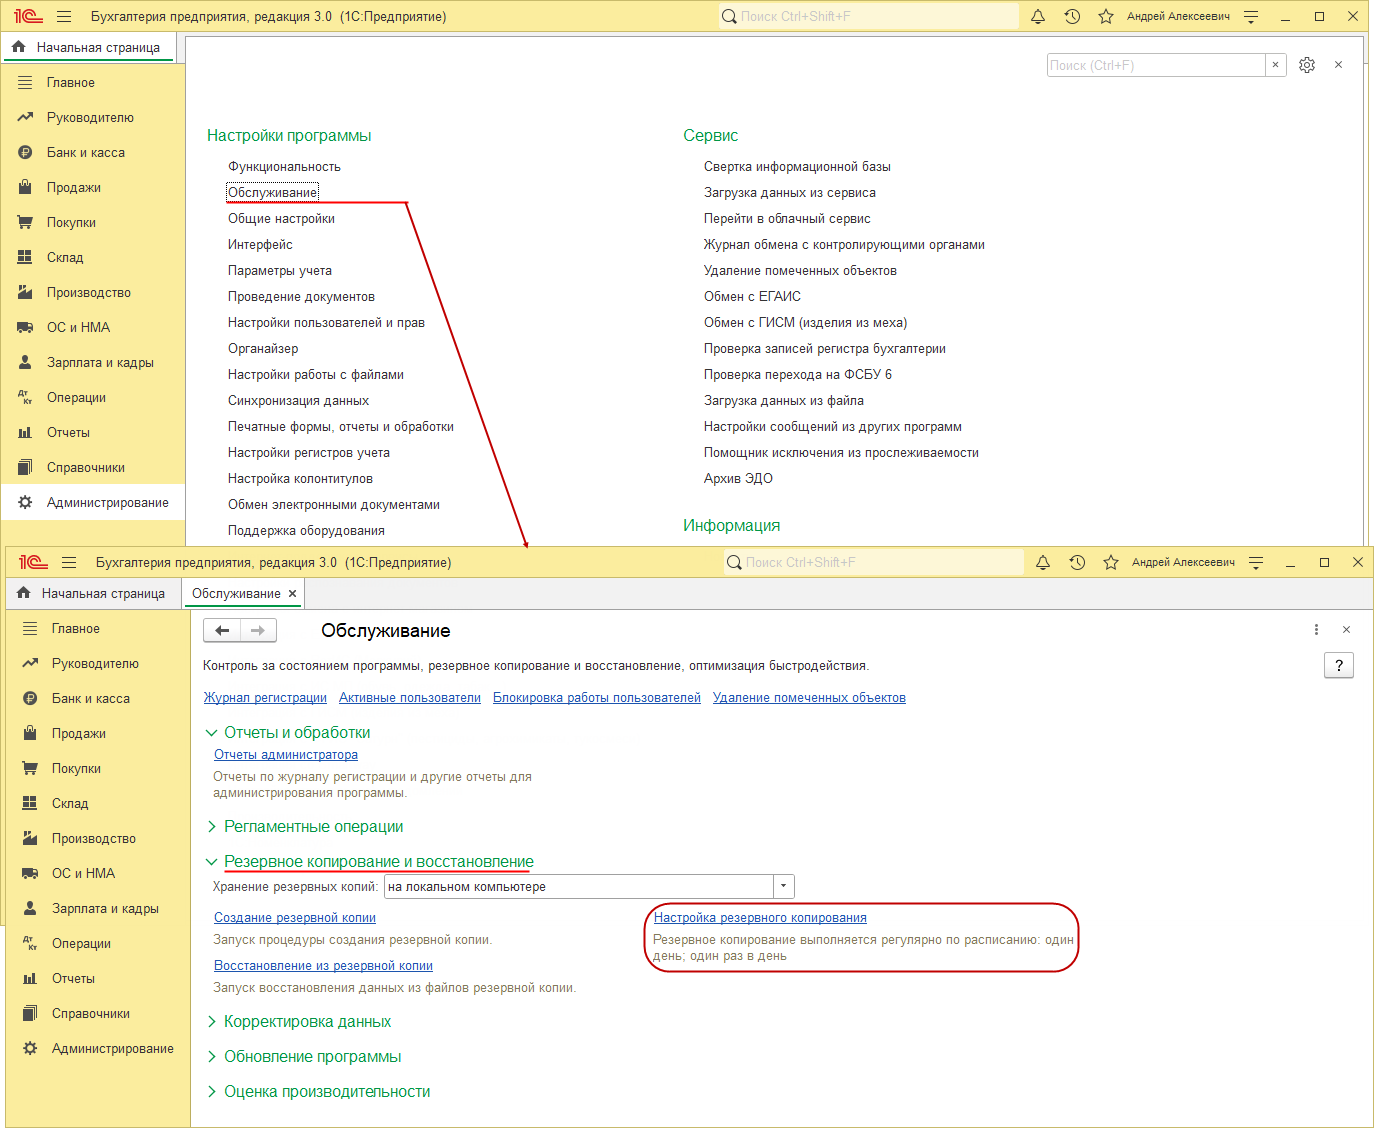This screenshot has width=1375, height=1129.
Task: Open help question mark button
Action: tap(1339, 666)
